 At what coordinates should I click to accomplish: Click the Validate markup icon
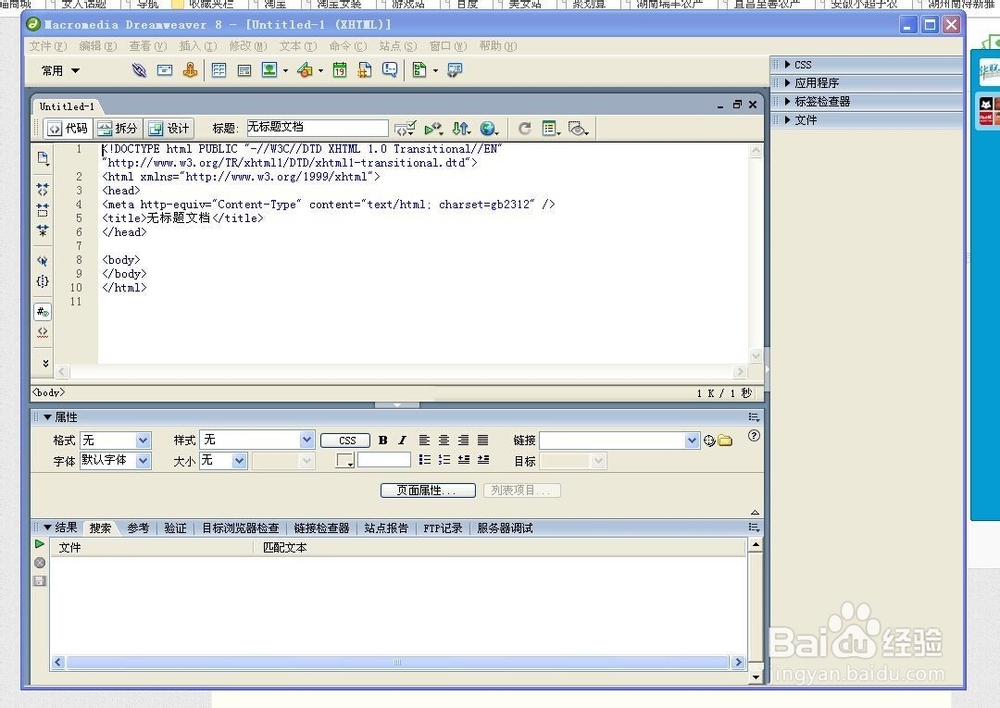[x=405, y=129]
